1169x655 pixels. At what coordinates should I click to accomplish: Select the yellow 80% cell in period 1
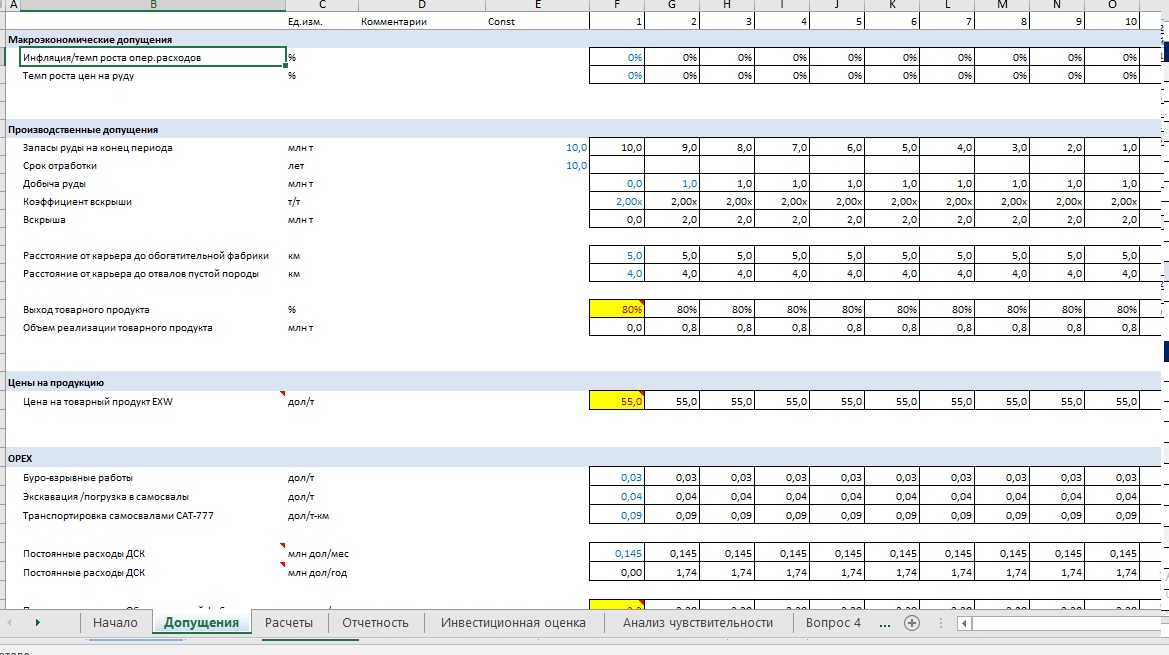(617, 309)
